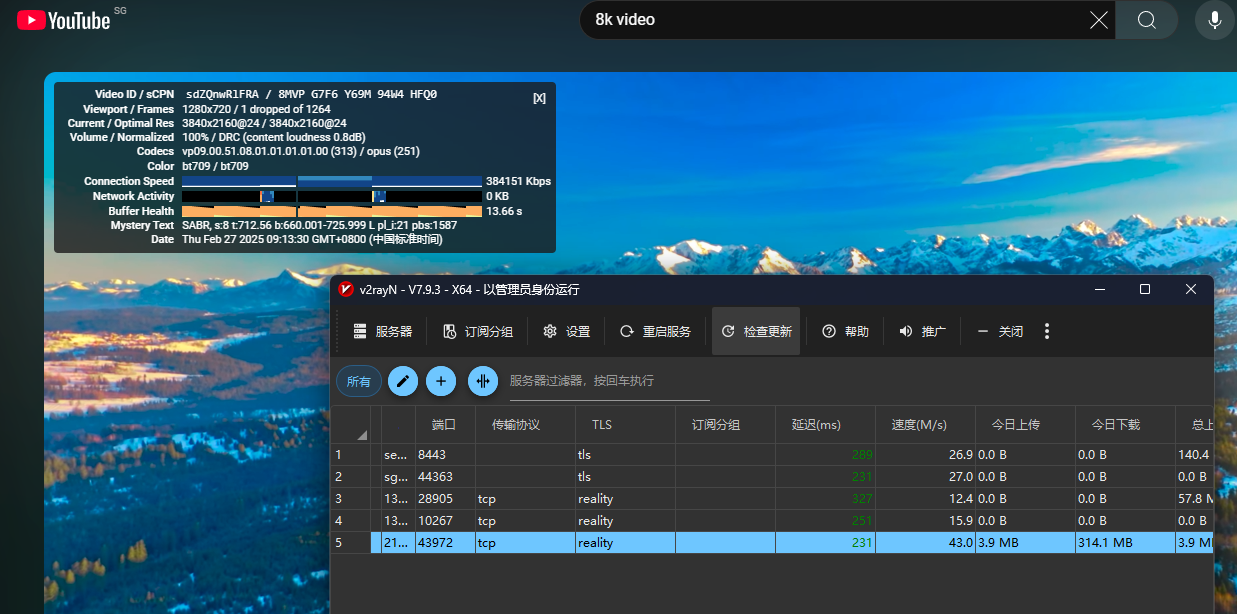Screen dimensions: 1237x614
Task: Click port cell 43972 in highlighted row
Action: point(444,542)
